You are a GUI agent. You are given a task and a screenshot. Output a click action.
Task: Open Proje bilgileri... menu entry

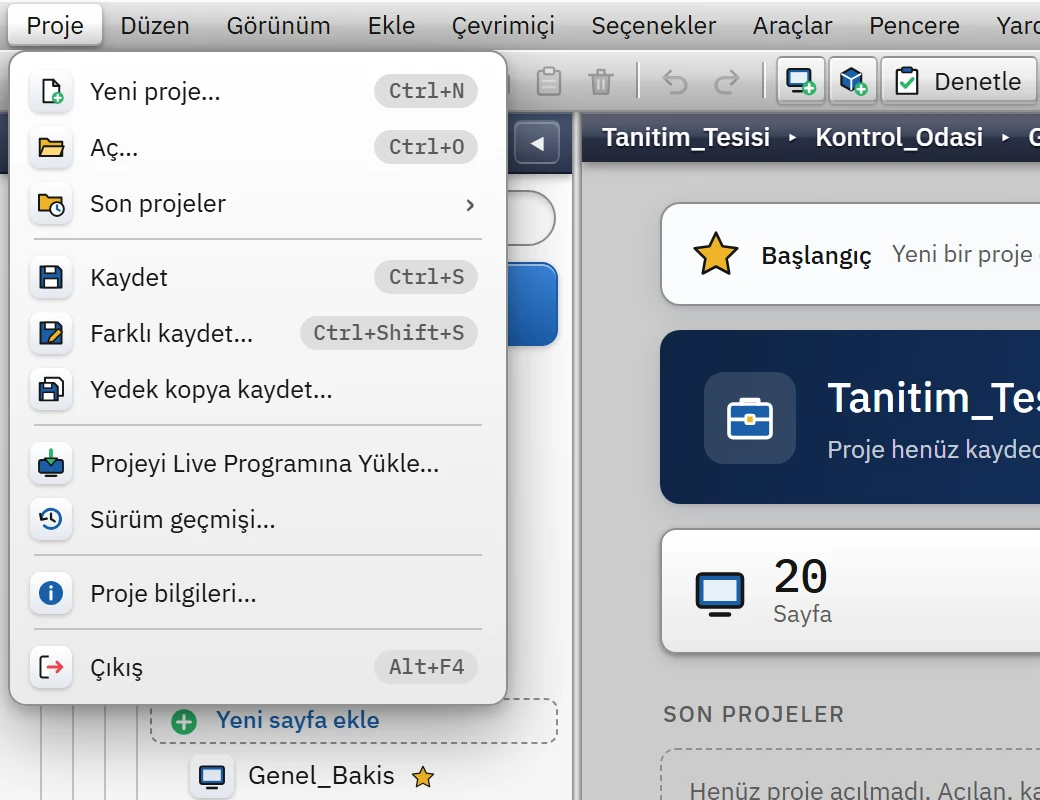[257, 593]
